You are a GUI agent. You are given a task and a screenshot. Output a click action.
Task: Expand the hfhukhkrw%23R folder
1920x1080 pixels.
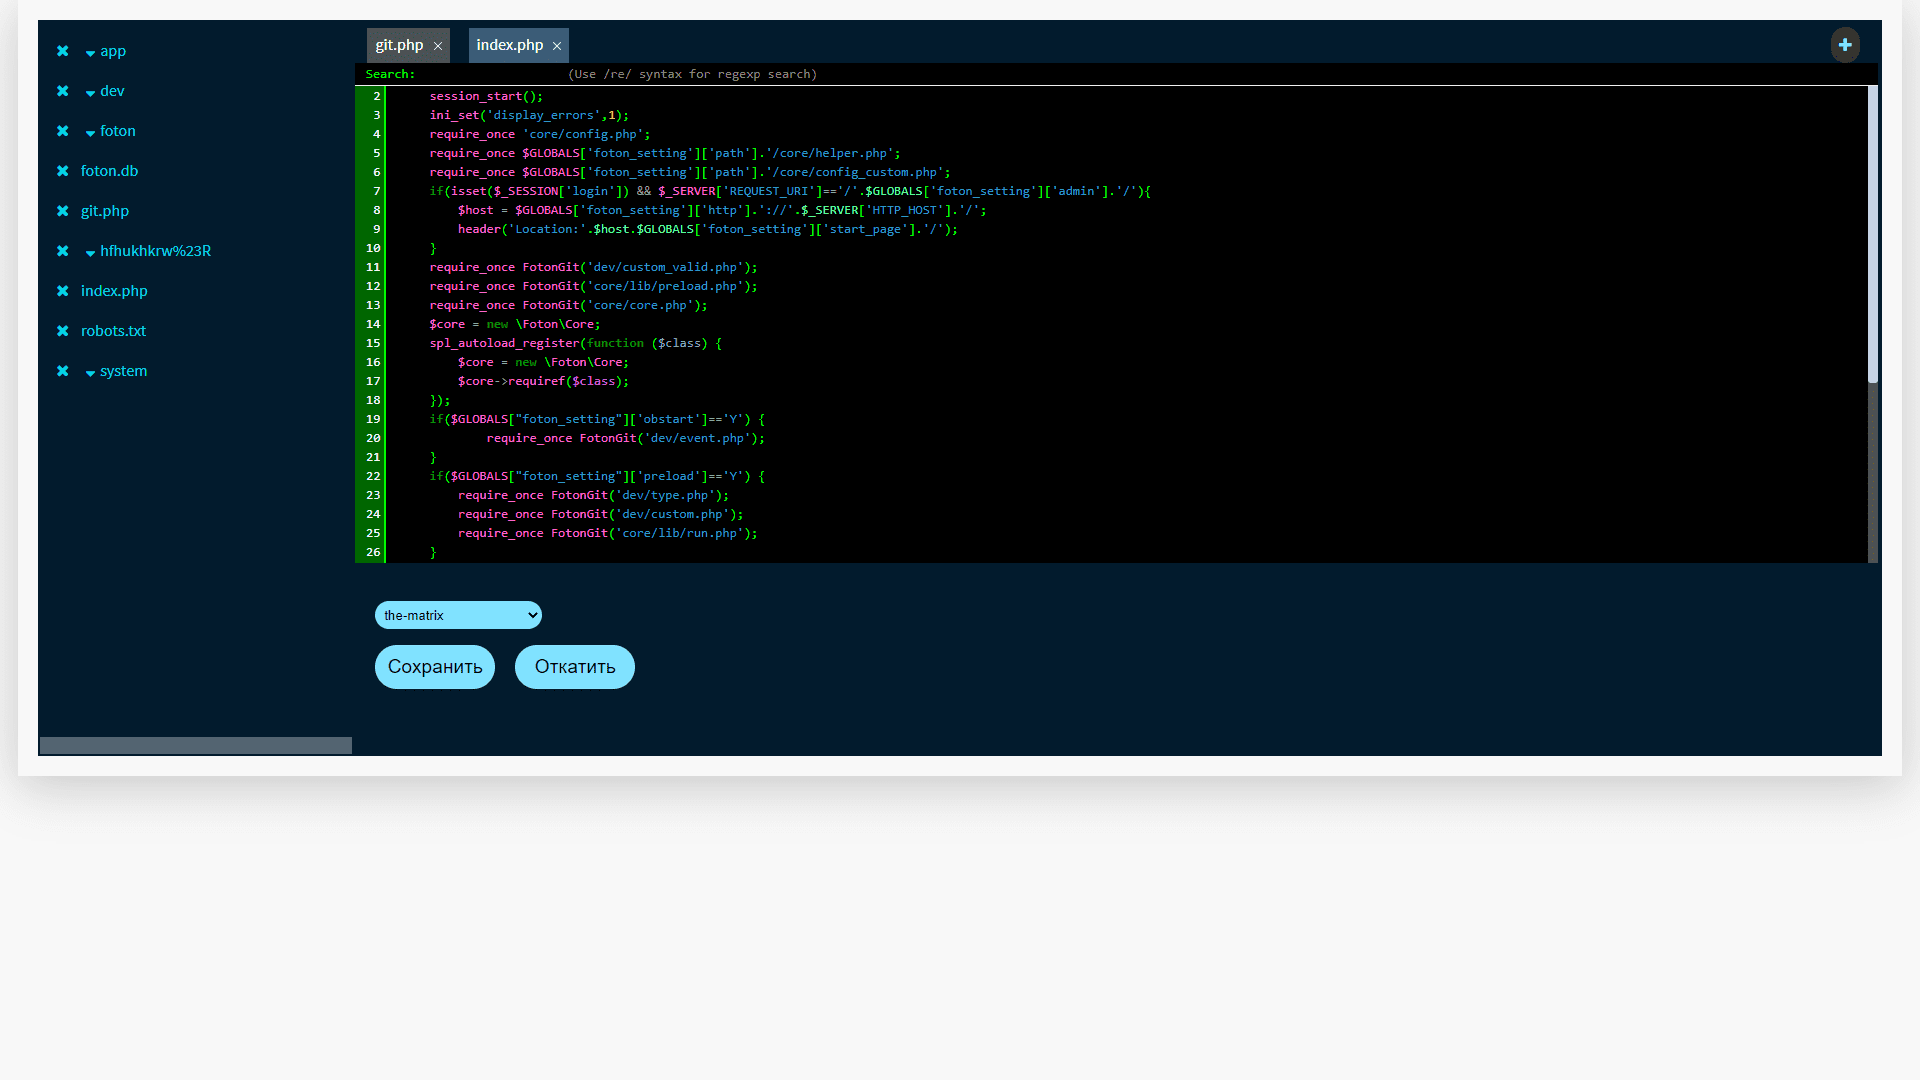pyautogui.click(x=91, y=253)
